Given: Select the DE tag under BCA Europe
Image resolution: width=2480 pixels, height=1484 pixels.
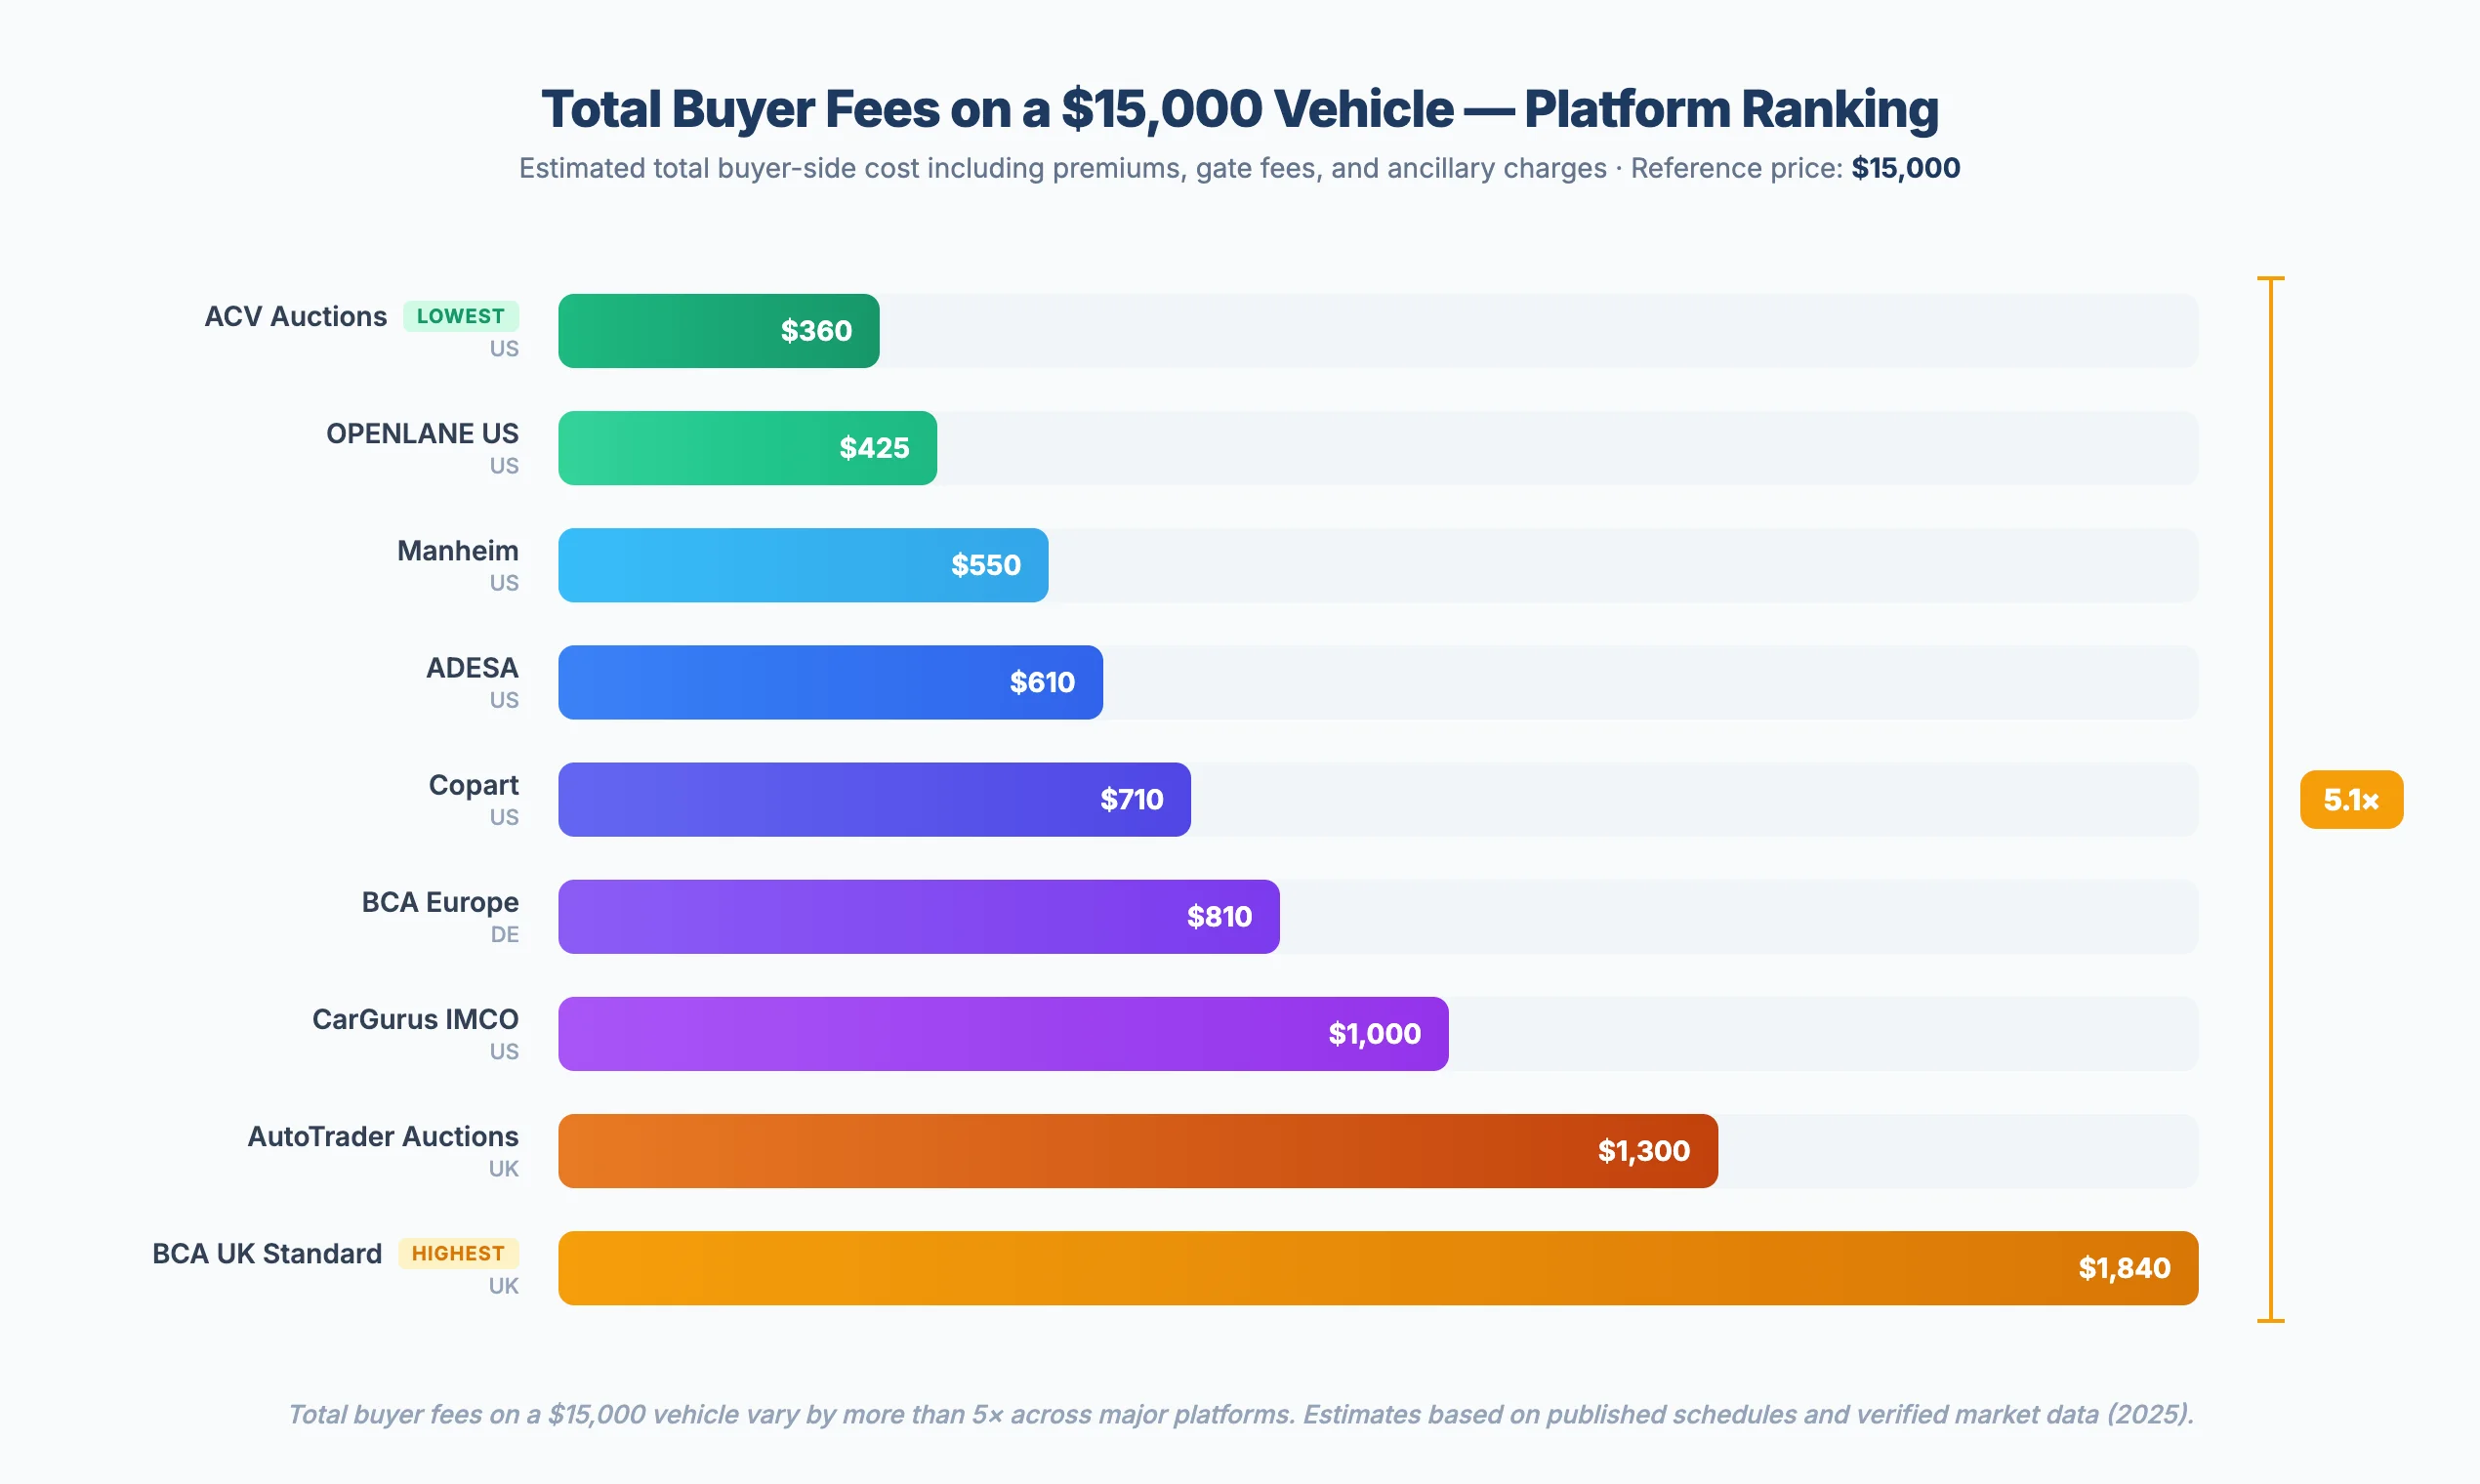Looking at the screenshot, I should coord(505,934).
